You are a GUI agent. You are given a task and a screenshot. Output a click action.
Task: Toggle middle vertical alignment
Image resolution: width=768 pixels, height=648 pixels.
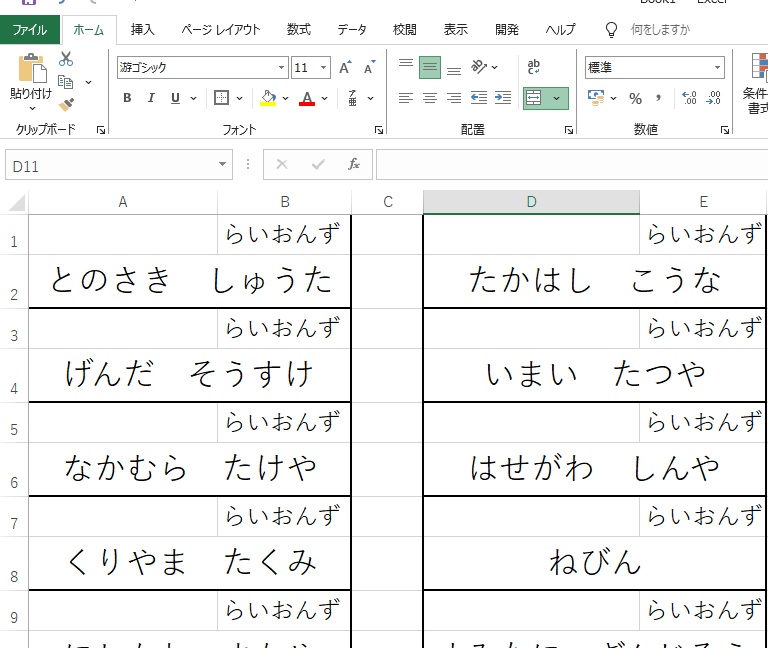click(x=430, y=67)
